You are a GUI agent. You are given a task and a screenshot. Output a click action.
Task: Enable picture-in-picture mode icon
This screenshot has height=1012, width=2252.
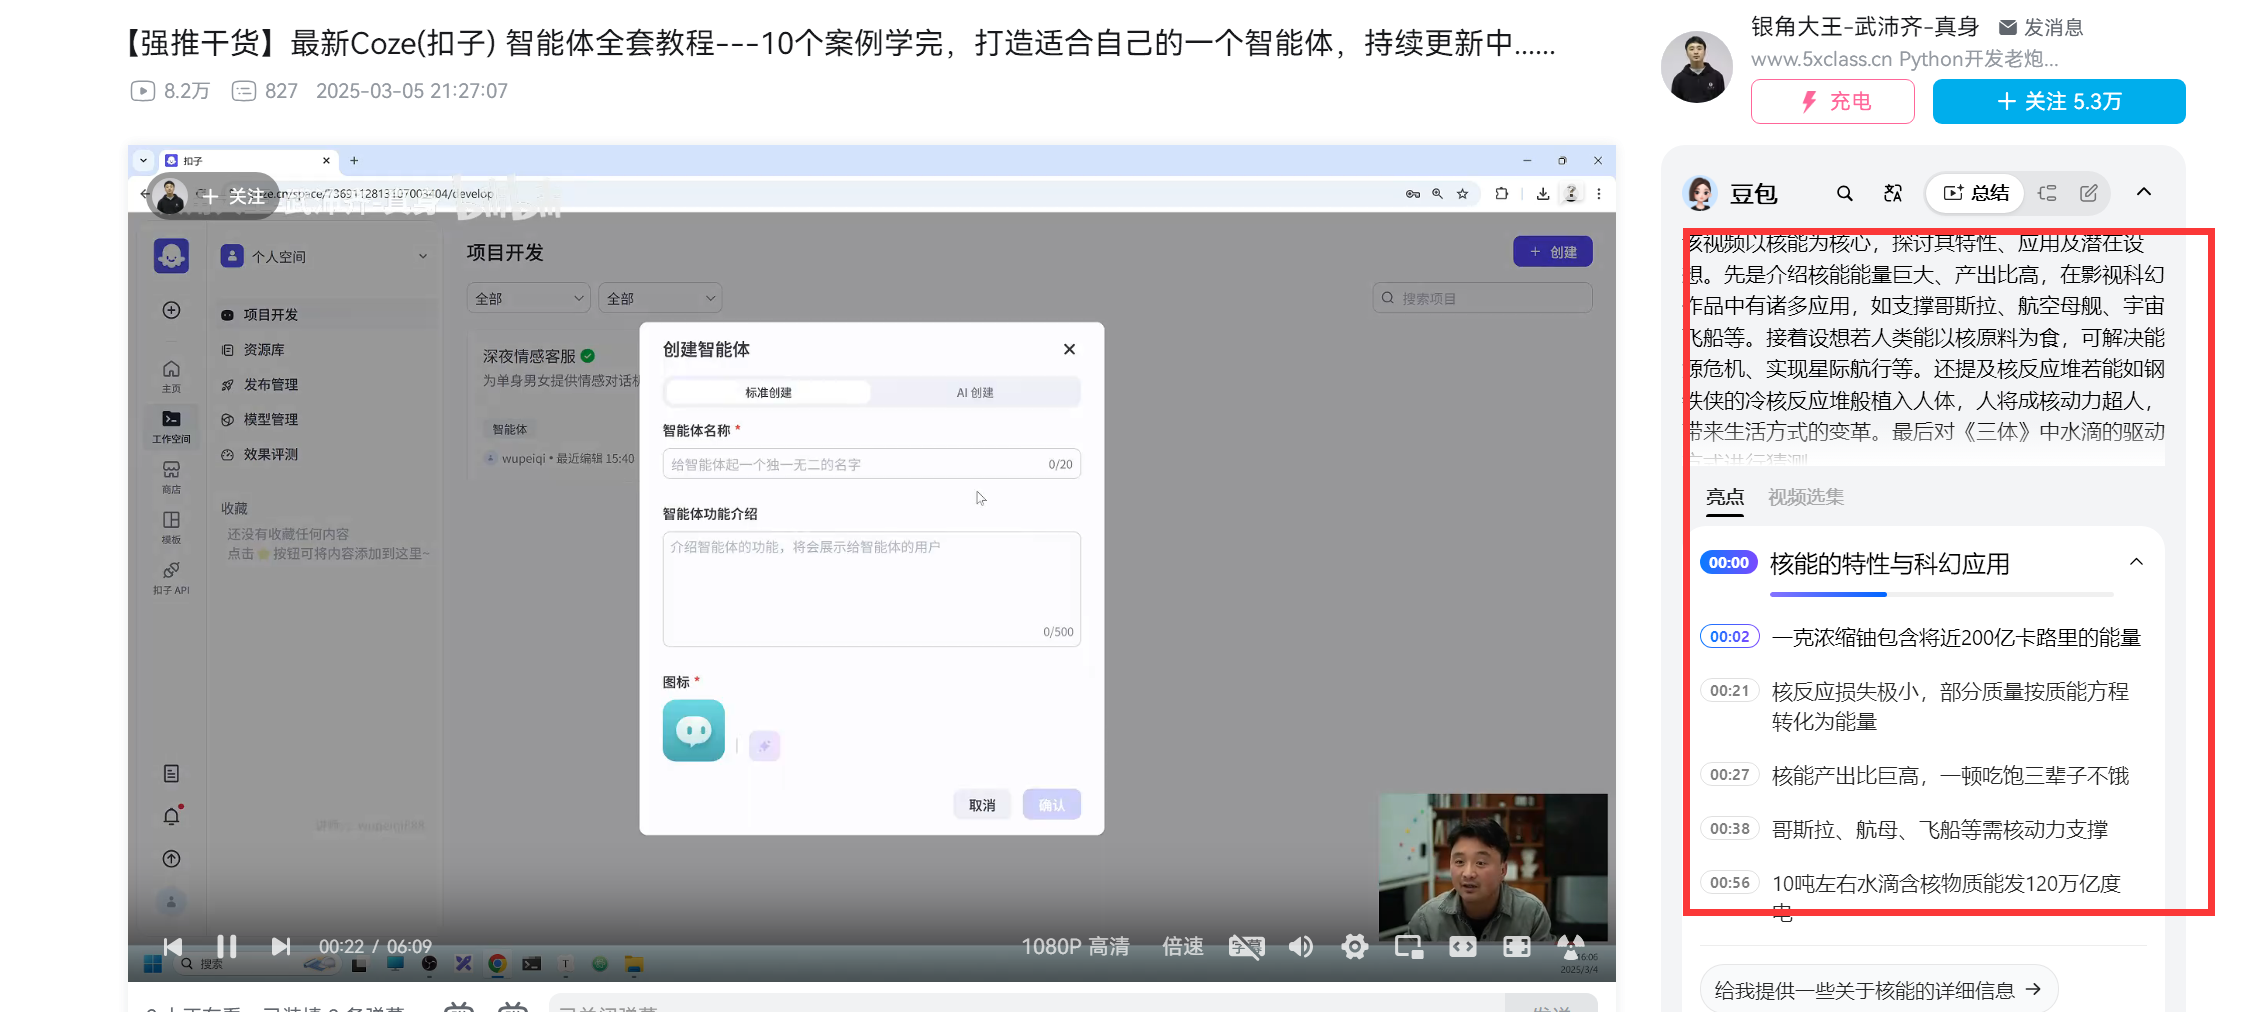click(1409, 946)
